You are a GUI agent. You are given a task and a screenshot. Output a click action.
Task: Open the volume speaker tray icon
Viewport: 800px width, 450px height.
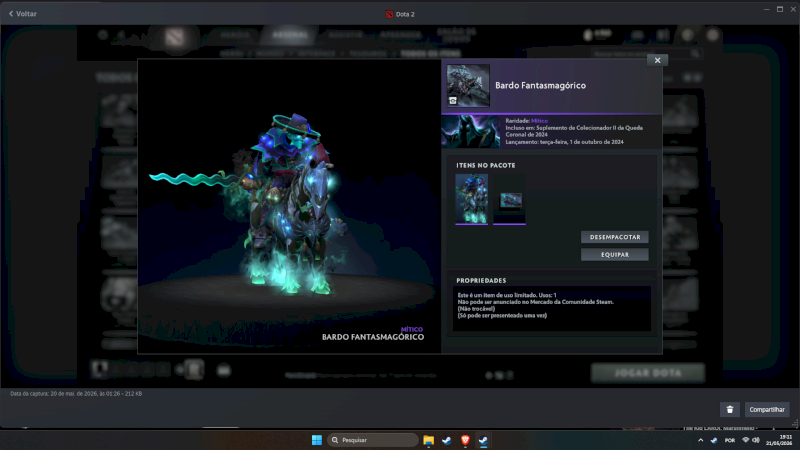pyautogui.click(x=756, y=440)
